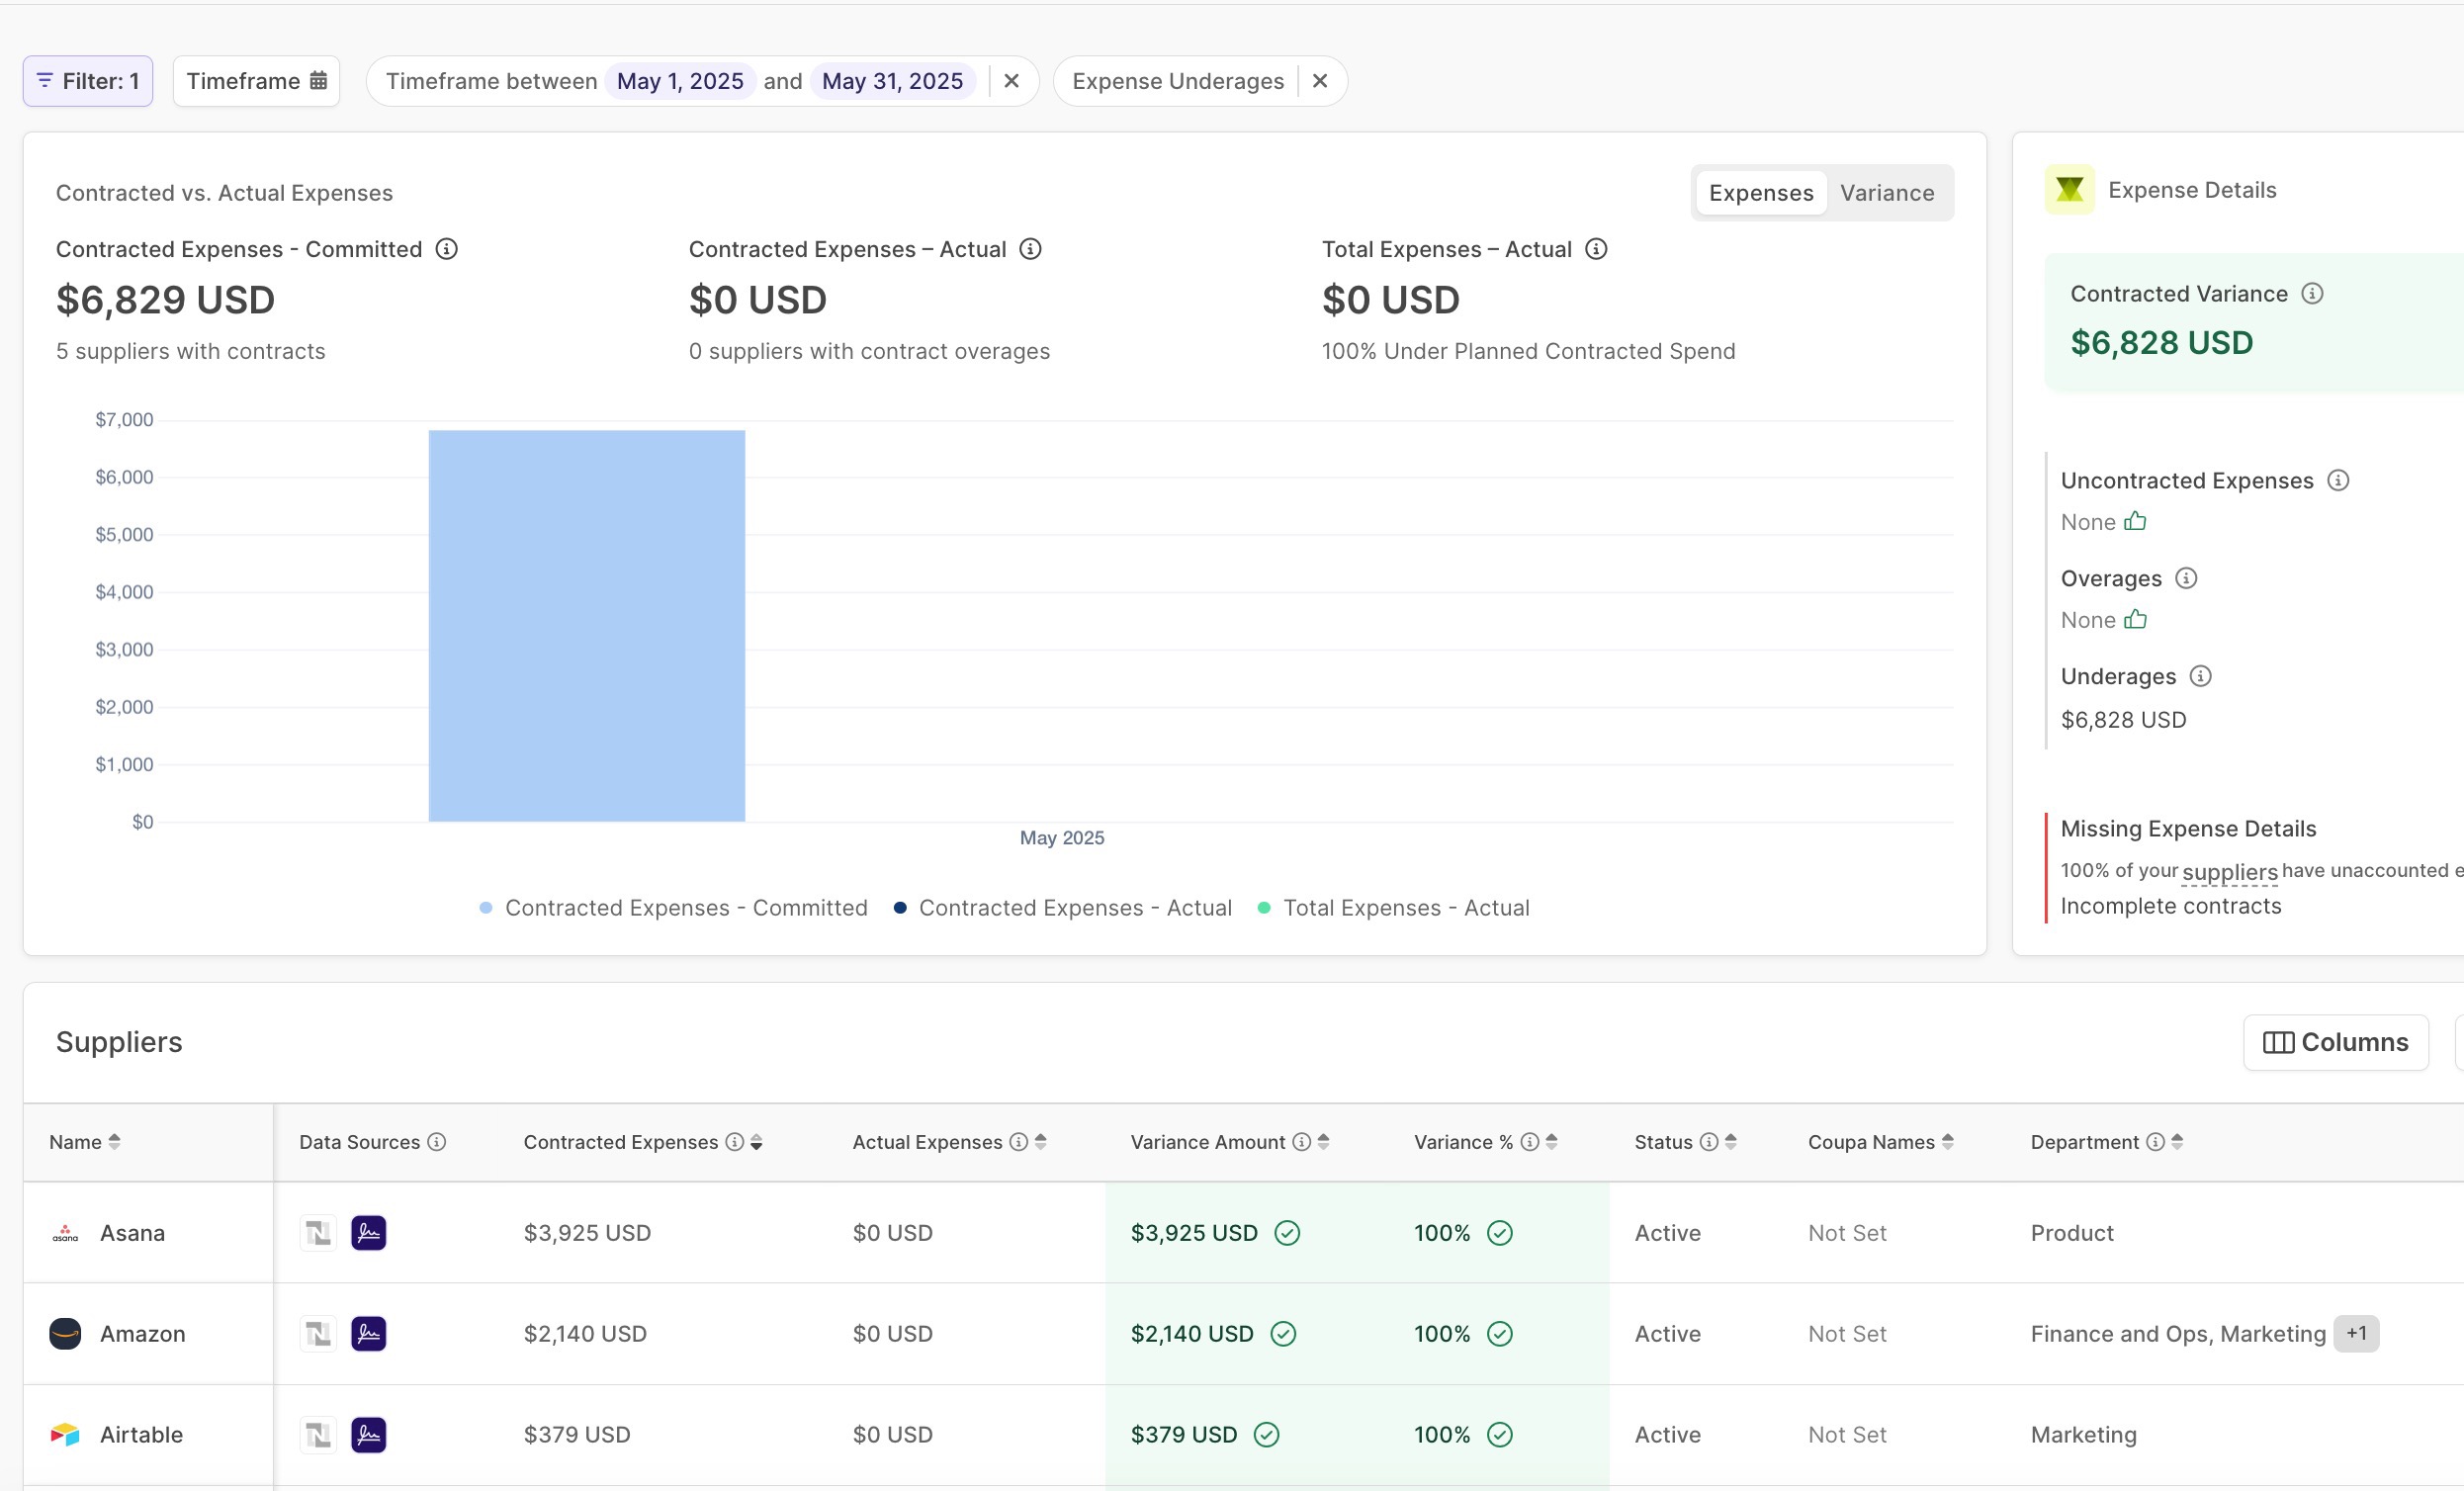
Task: Click the checkmark beside $3,925 USD variance
Action: (1287, 1233)
